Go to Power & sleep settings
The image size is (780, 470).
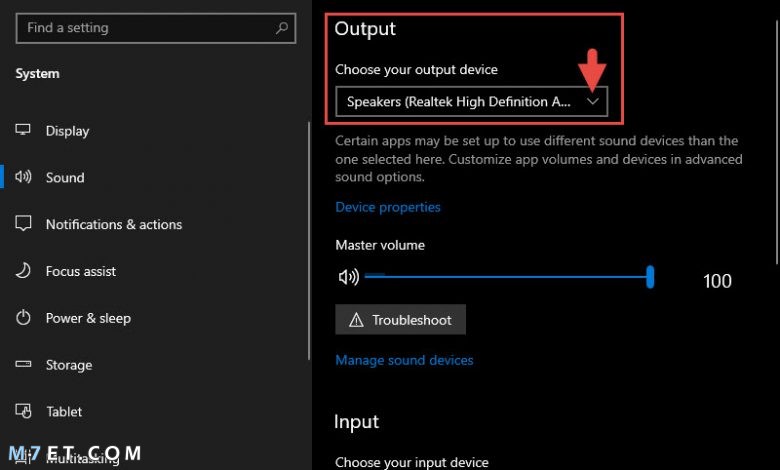point(88,318)
